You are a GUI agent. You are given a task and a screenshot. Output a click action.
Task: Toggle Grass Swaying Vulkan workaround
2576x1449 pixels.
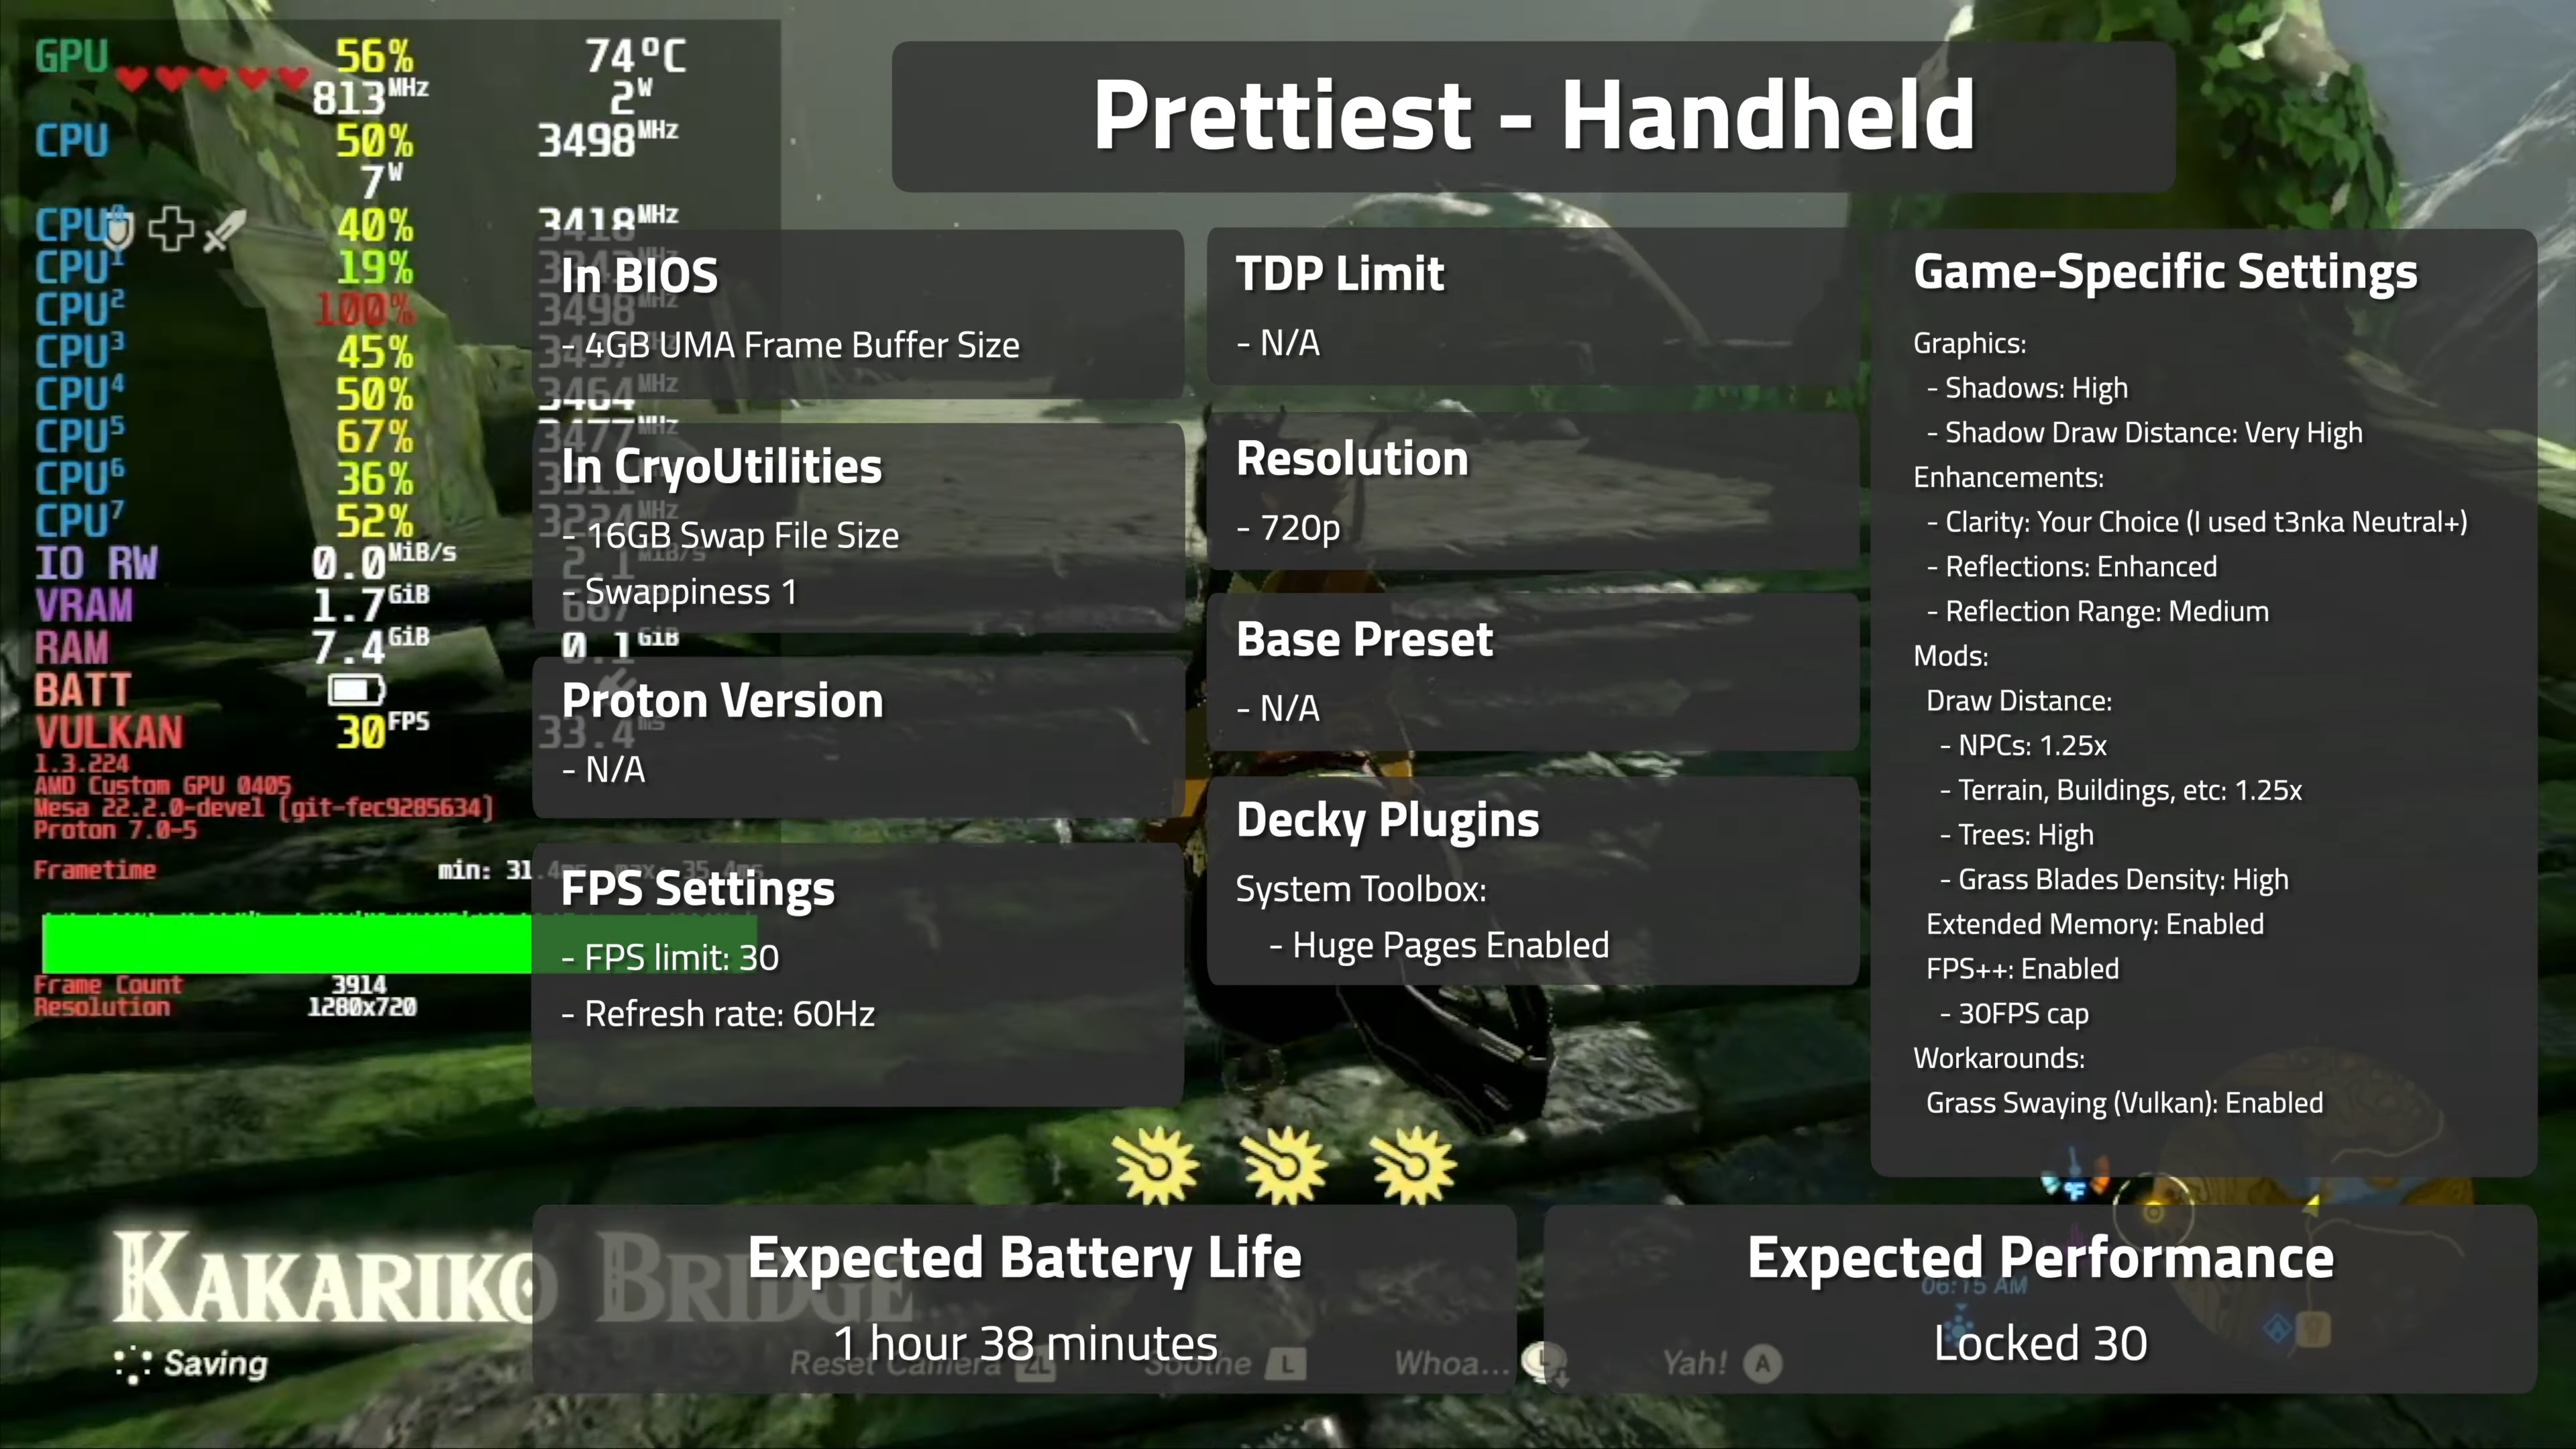[x=2123, y=1102]
